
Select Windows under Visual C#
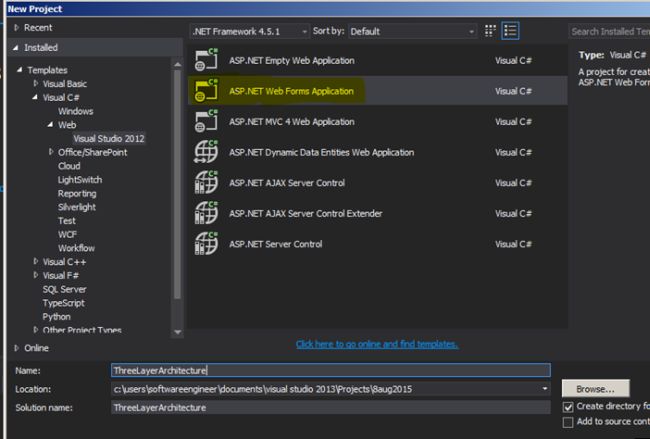(x=75, y=111)
